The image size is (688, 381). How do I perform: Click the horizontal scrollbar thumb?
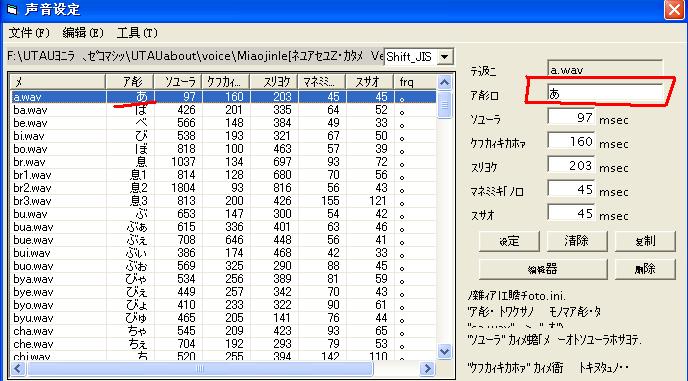(200, 369)
